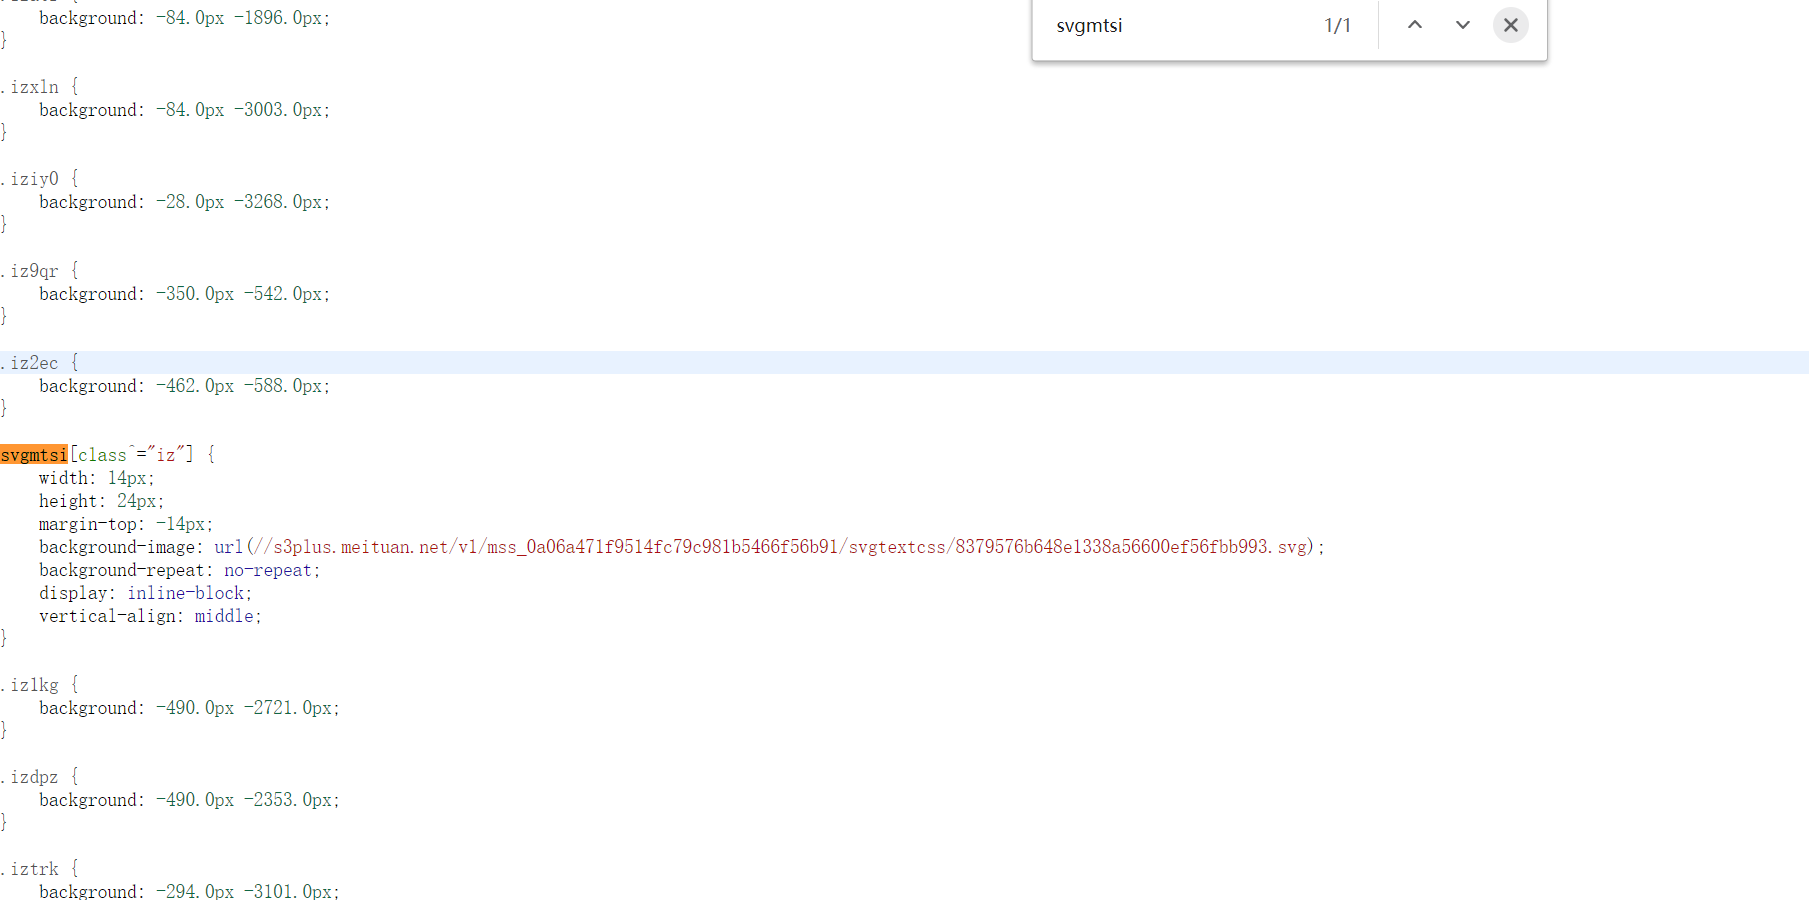1809x900 pixels.
Task: Close the find bar
Action: (x=1511, y=25)
